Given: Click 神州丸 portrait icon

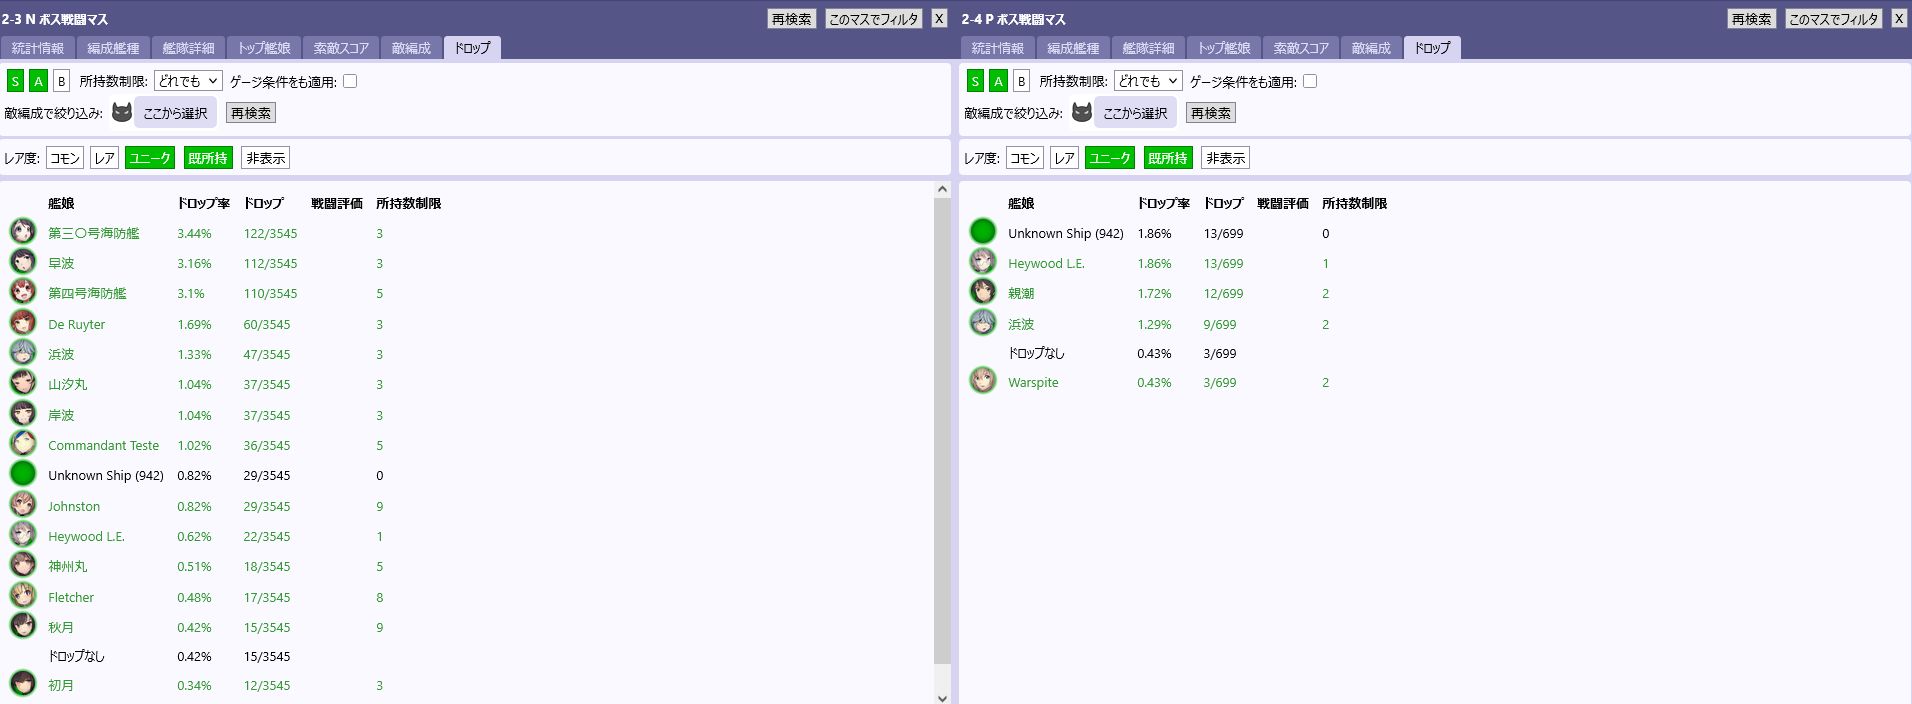Looking at the screenshot, I should (x=23, y=565).
